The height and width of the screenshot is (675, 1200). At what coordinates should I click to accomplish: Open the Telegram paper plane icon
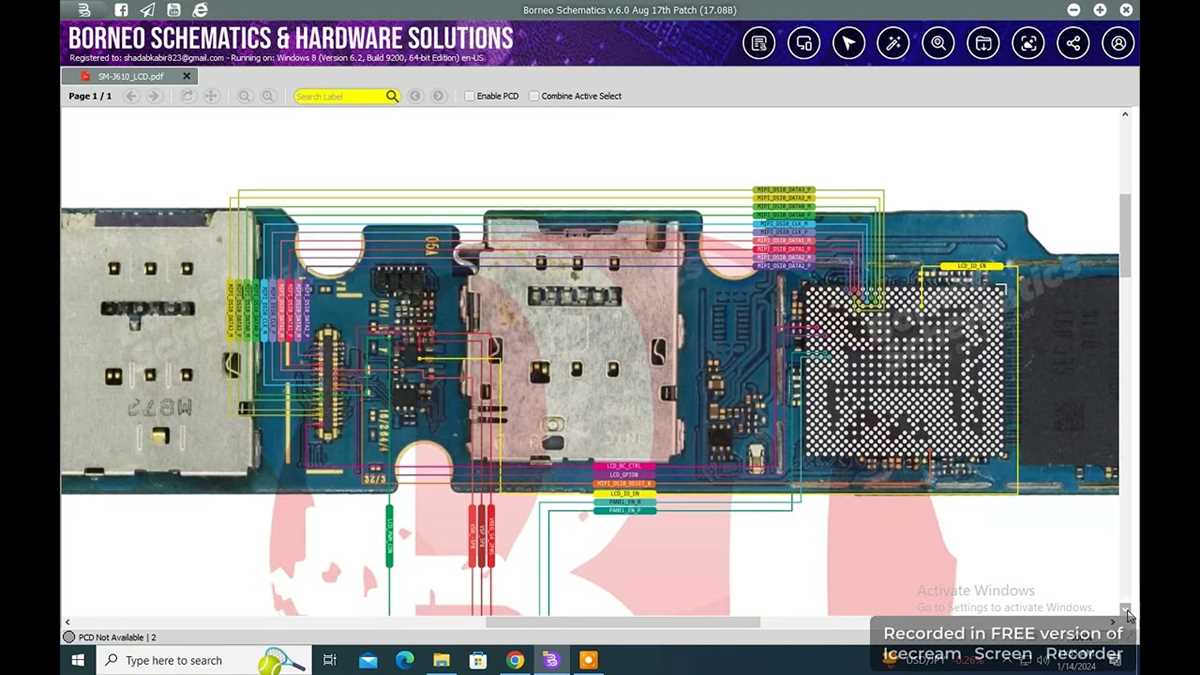[148, 10]
